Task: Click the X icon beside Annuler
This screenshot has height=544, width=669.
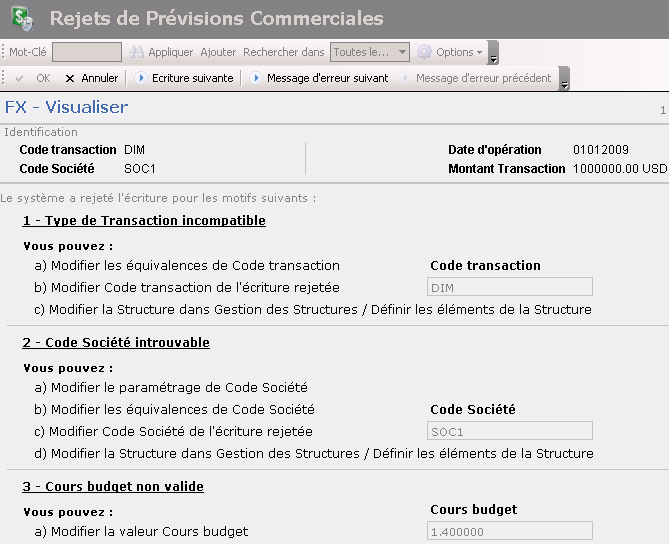Action: point(70,78)
